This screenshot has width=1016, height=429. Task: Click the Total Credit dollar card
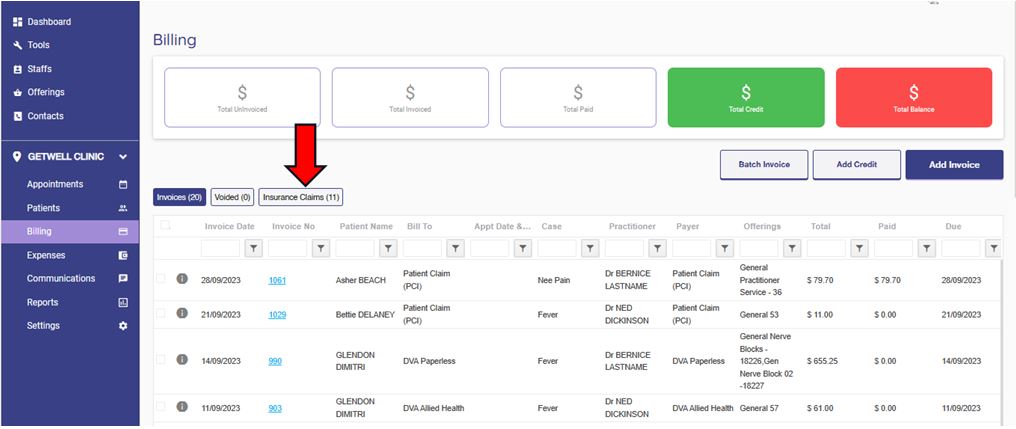click(x=745, y=98)
